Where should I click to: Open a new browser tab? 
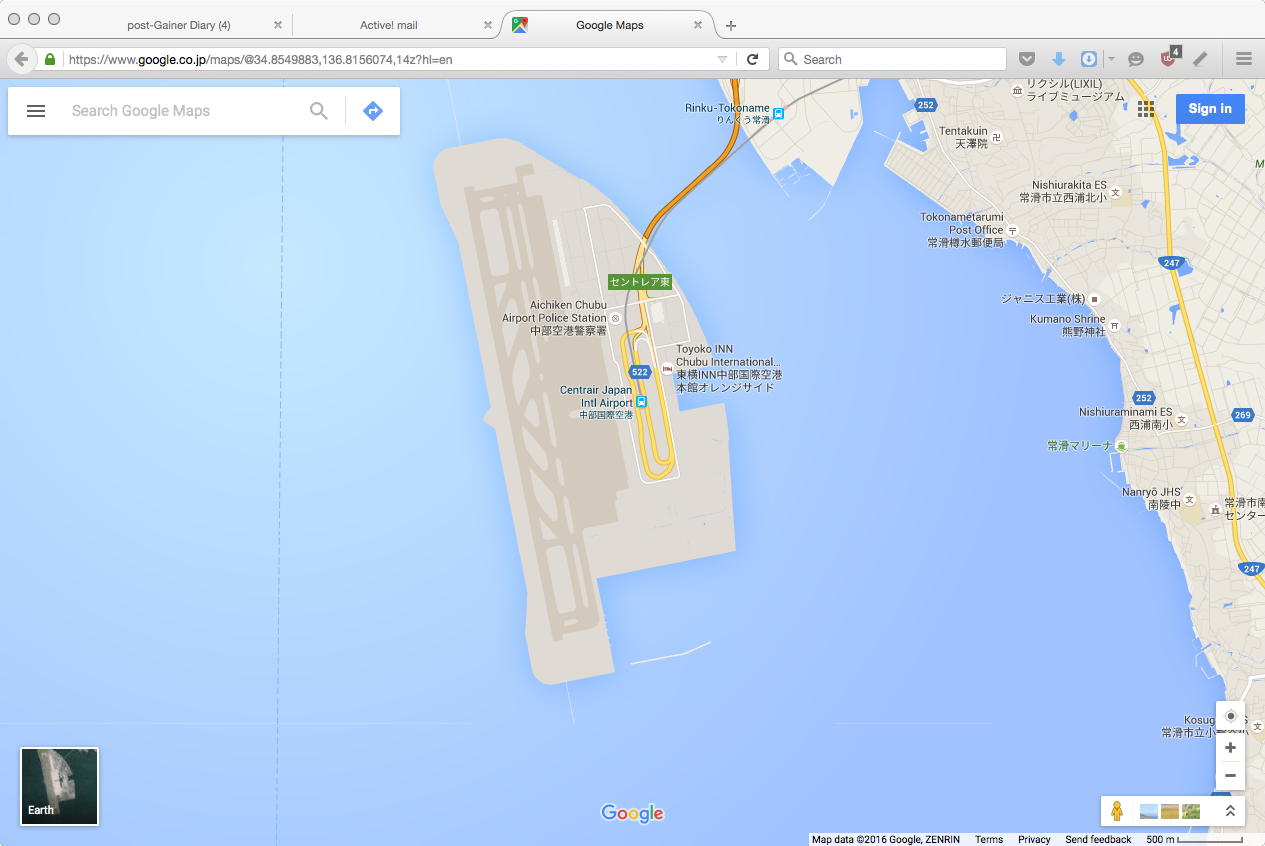[731, 25]
